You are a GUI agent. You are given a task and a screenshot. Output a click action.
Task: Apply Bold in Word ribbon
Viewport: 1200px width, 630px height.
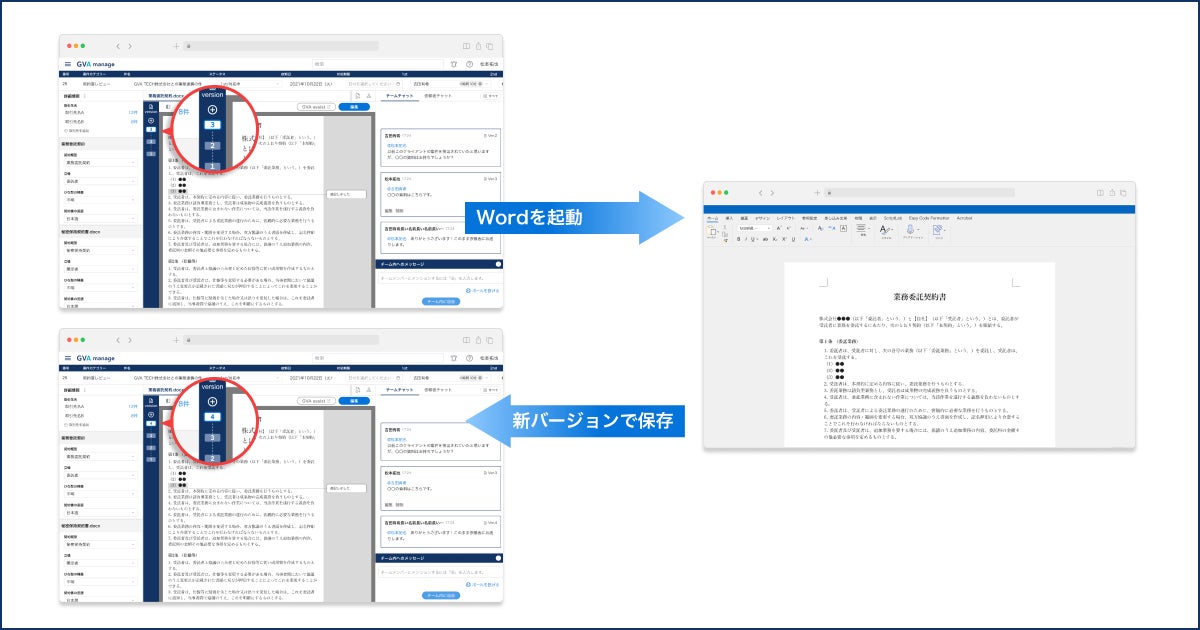(739, 239)
